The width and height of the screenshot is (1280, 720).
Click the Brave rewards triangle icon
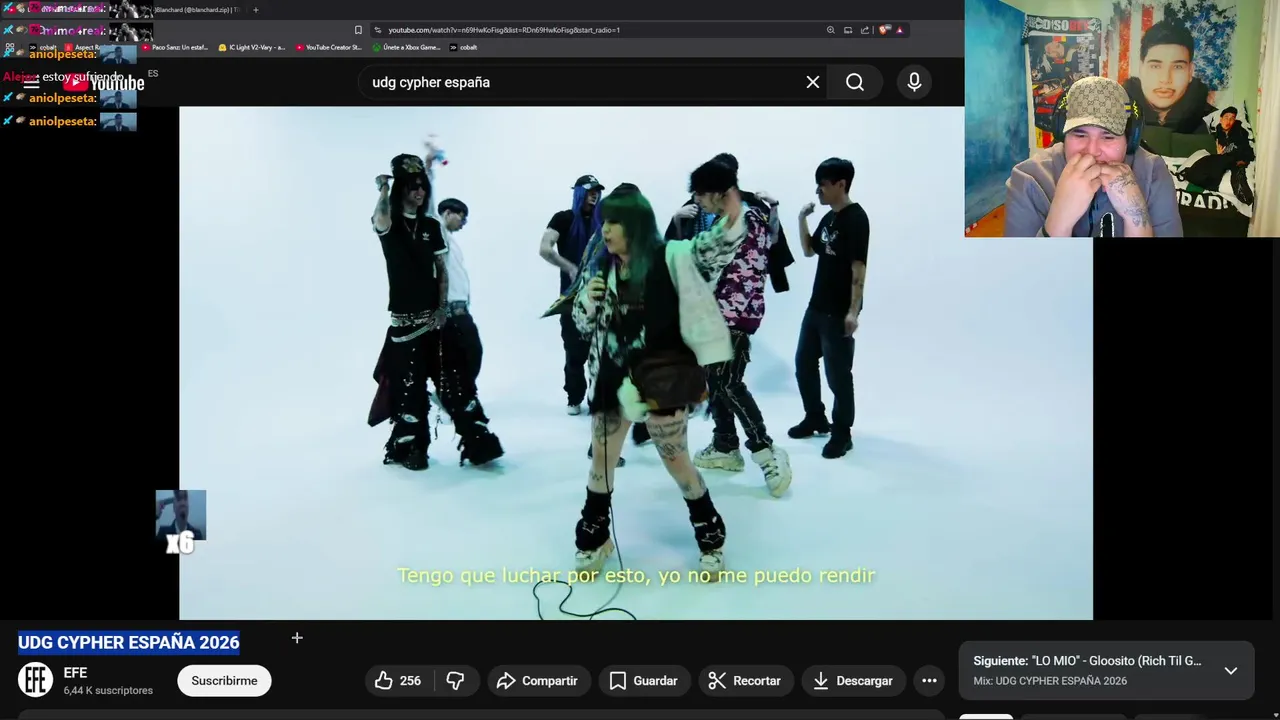pos(899,30)
